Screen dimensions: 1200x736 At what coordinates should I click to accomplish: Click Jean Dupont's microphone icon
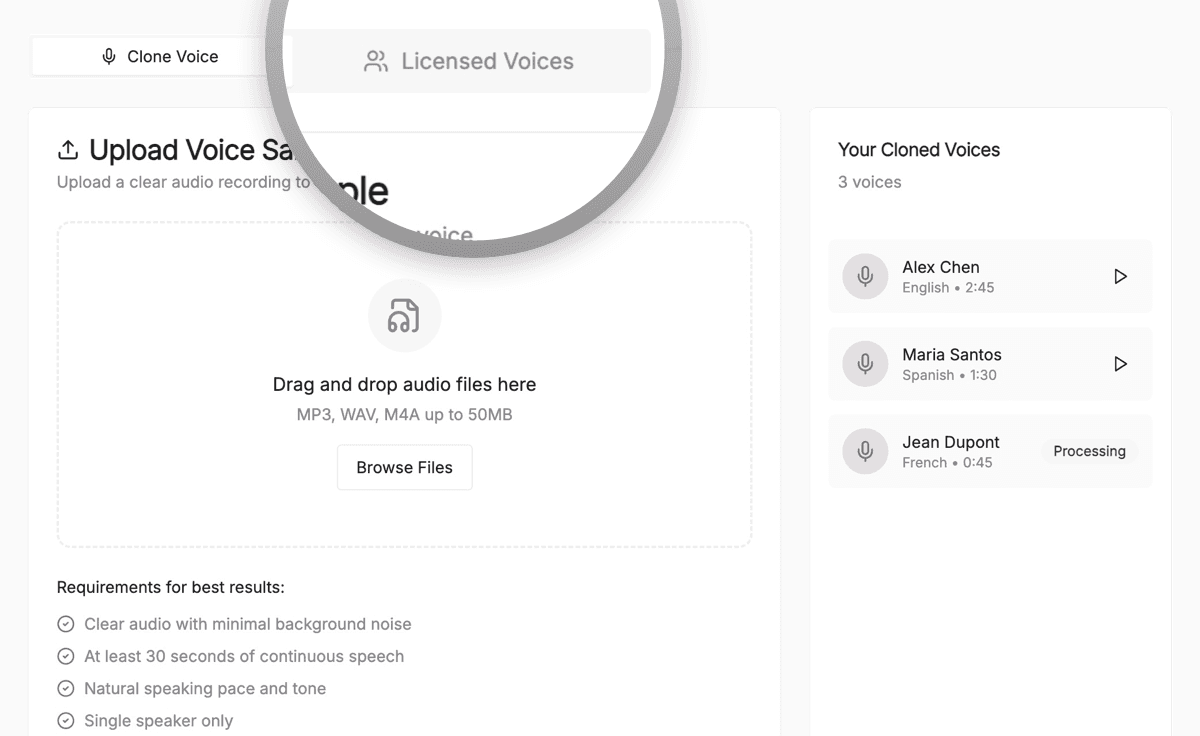coord(864,451)
